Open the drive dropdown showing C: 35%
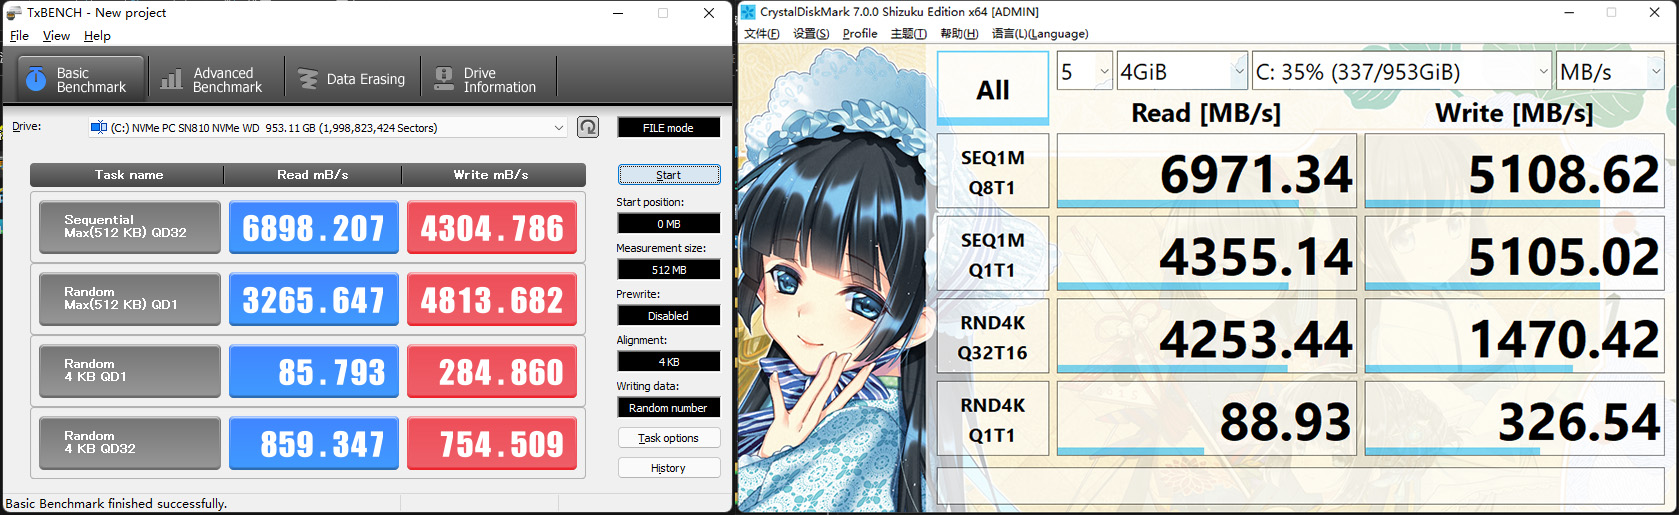The width and height of the screenshot is (1679, 515). (1402, 71)
